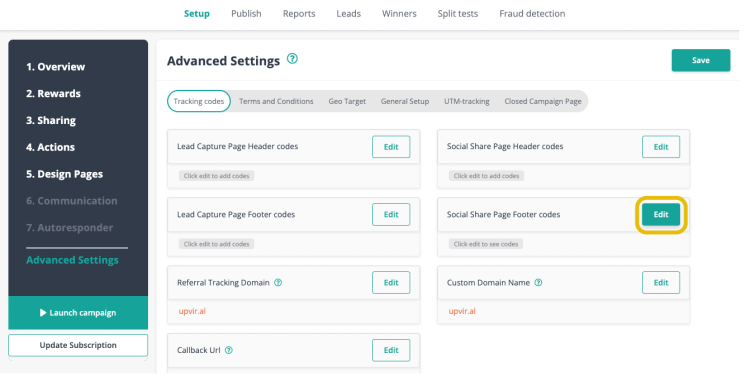Viewport: 750px width, 377px height.
Task: Switch to Geo Target tab
Action: [x=347, y=101]
